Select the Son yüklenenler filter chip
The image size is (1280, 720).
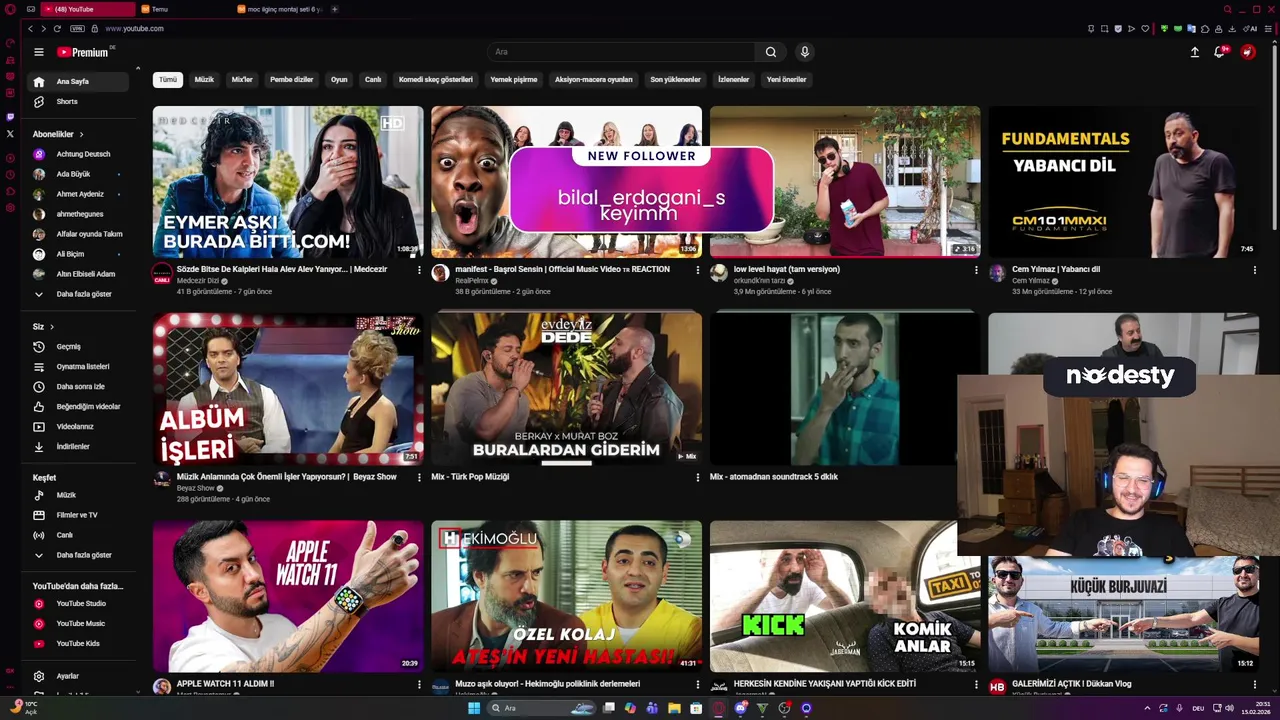pos(676,80)
